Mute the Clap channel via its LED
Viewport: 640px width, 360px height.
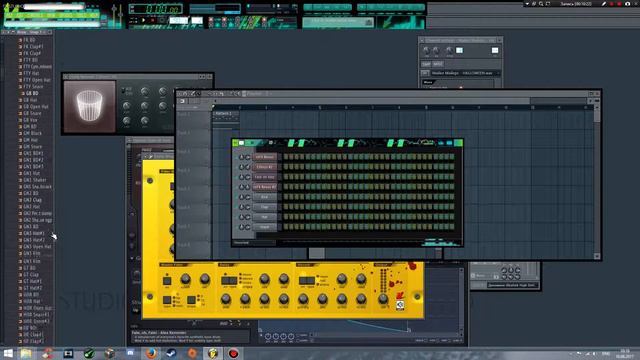coord(236,207)
